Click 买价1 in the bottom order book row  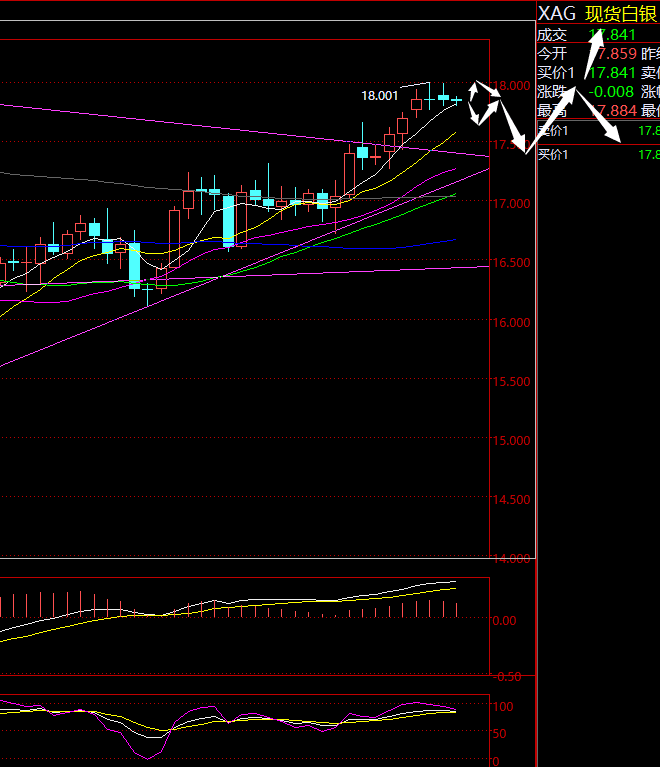click(553, 155)
